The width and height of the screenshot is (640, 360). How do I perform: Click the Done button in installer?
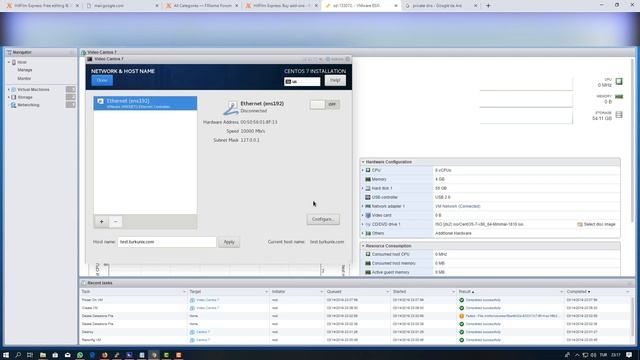102,80
